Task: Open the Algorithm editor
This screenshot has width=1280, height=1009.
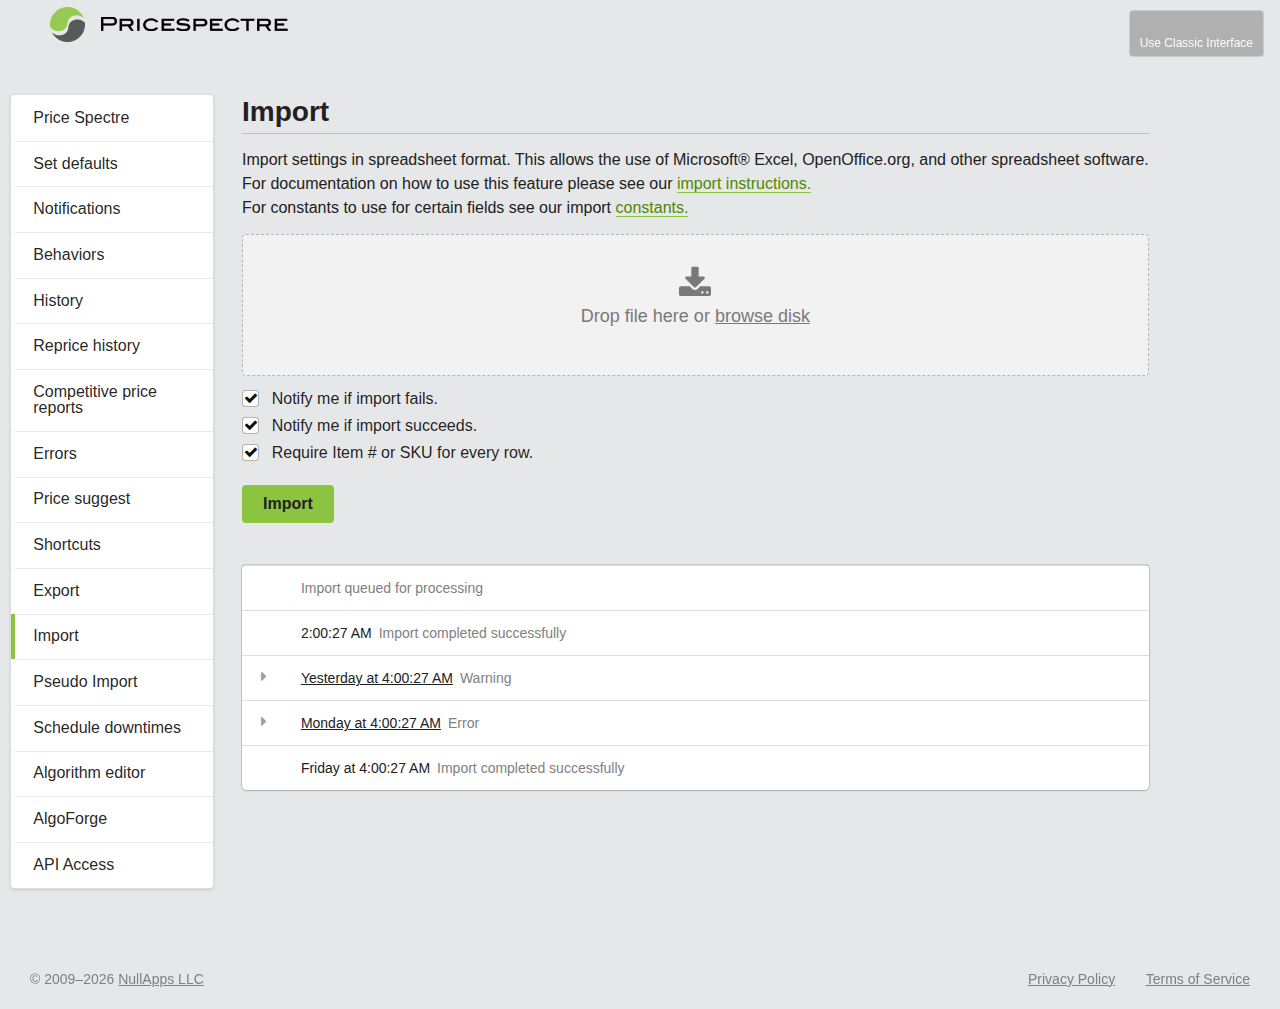Action: [89, 773]
